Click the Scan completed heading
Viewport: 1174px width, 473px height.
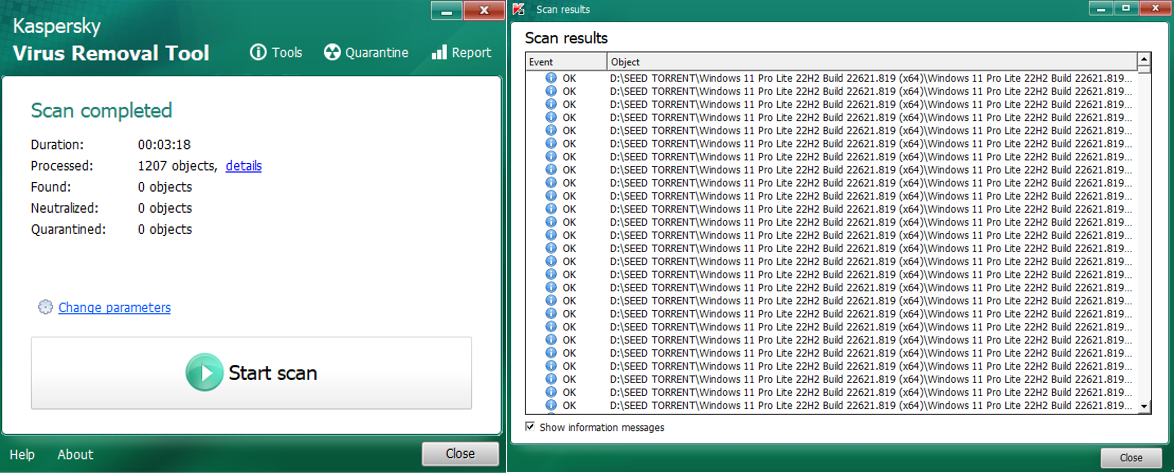click(101, 112)
